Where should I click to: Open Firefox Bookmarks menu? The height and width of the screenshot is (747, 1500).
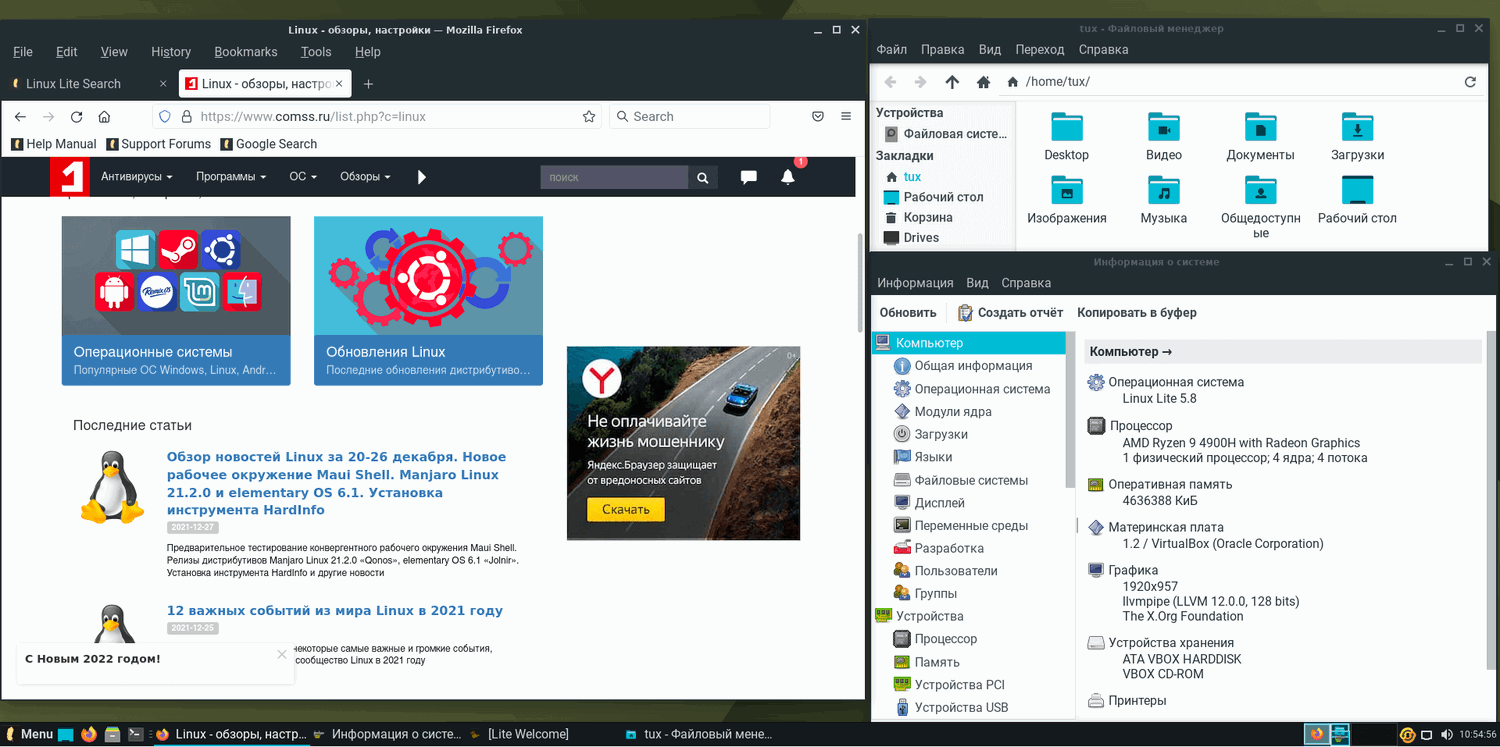(246, 52)
